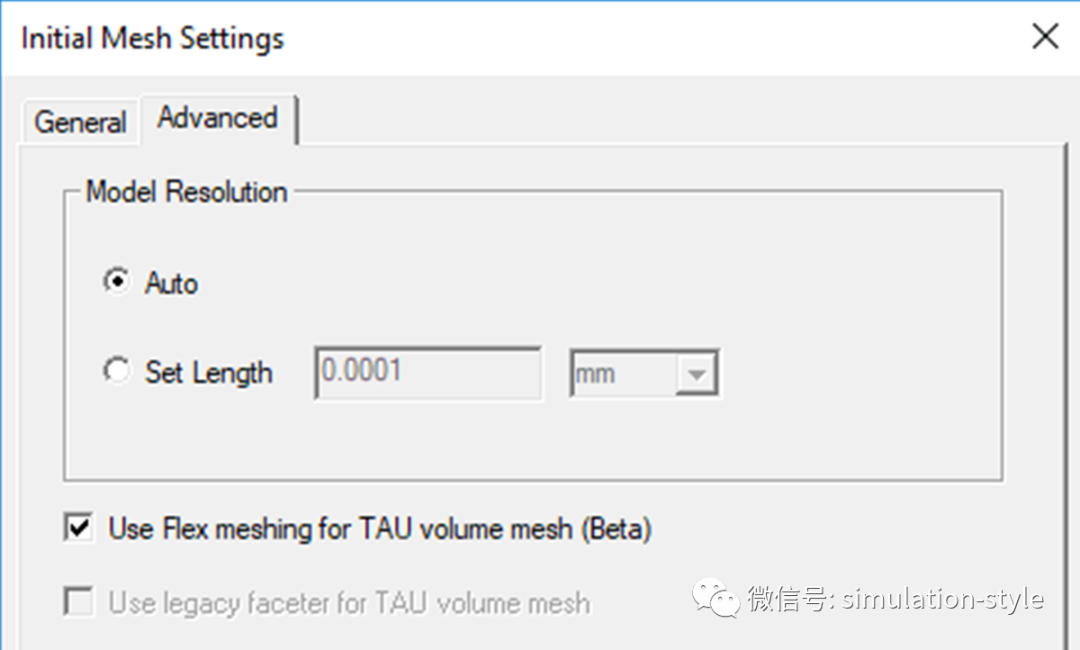Select the Advanced tab
Screen dimensions: 1080x650
(x=218, y=118)
